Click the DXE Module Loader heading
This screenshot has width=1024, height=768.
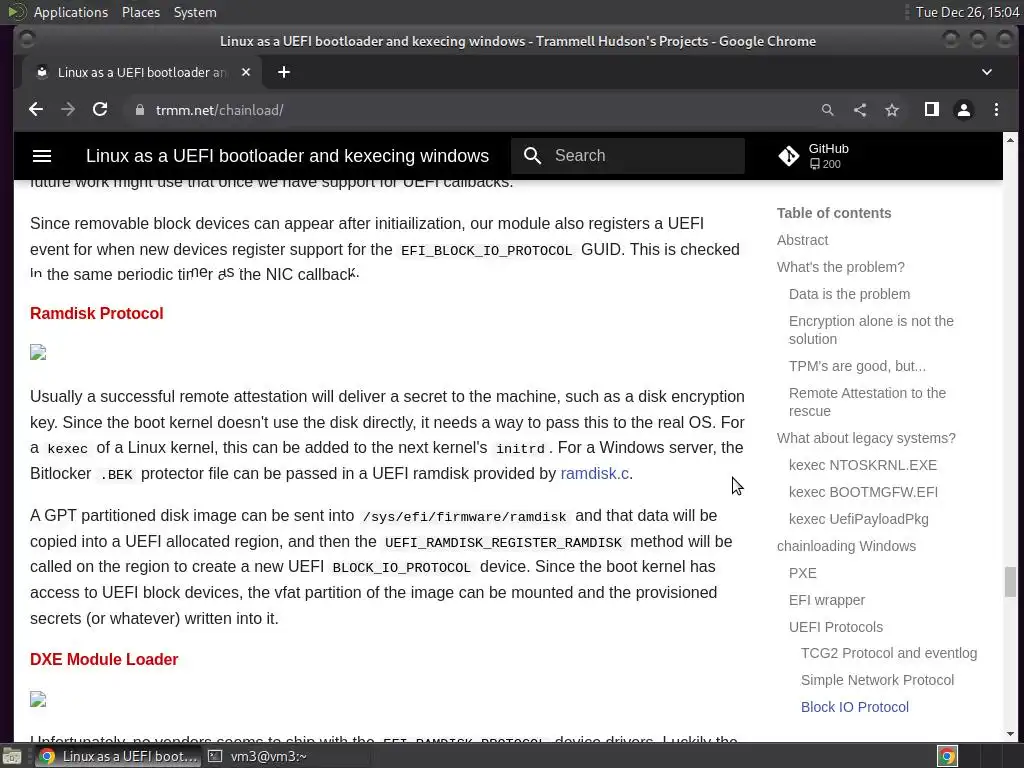tap(104, 660)
